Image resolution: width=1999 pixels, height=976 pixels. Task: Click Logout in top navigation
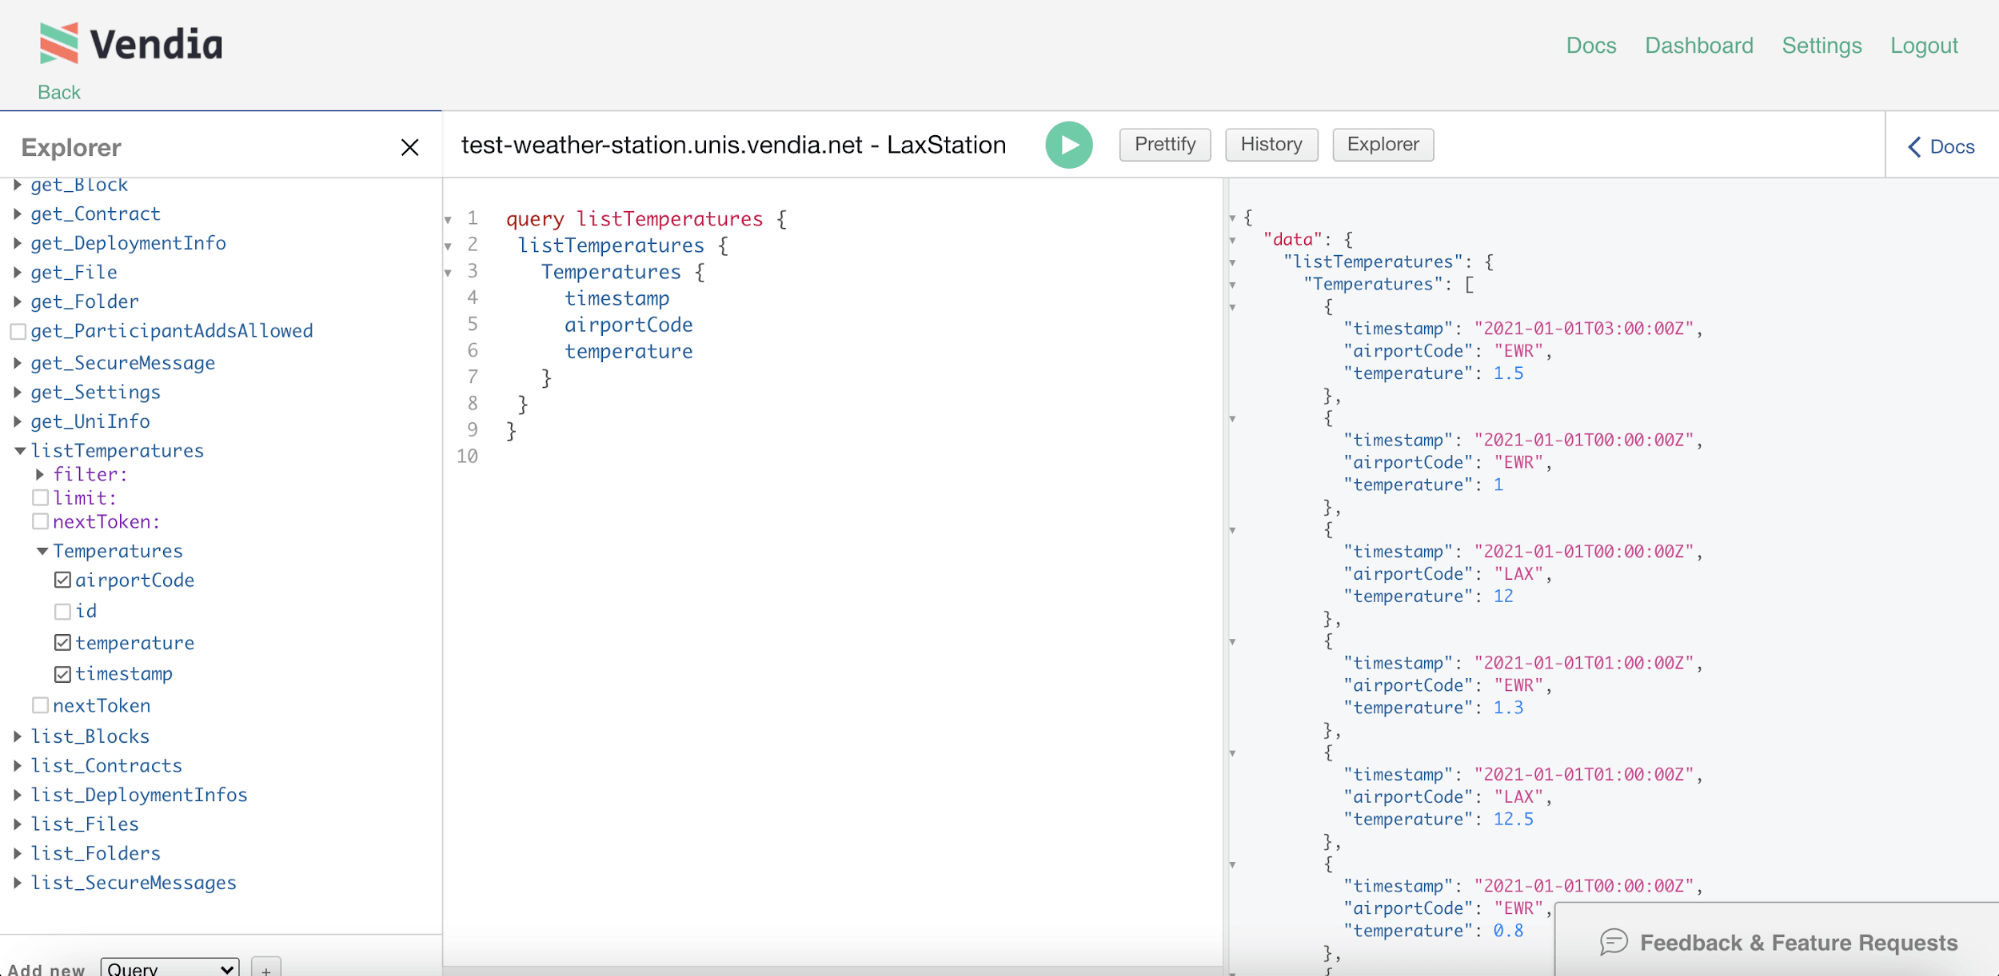pyautogui.click(x=1924, y=46)
